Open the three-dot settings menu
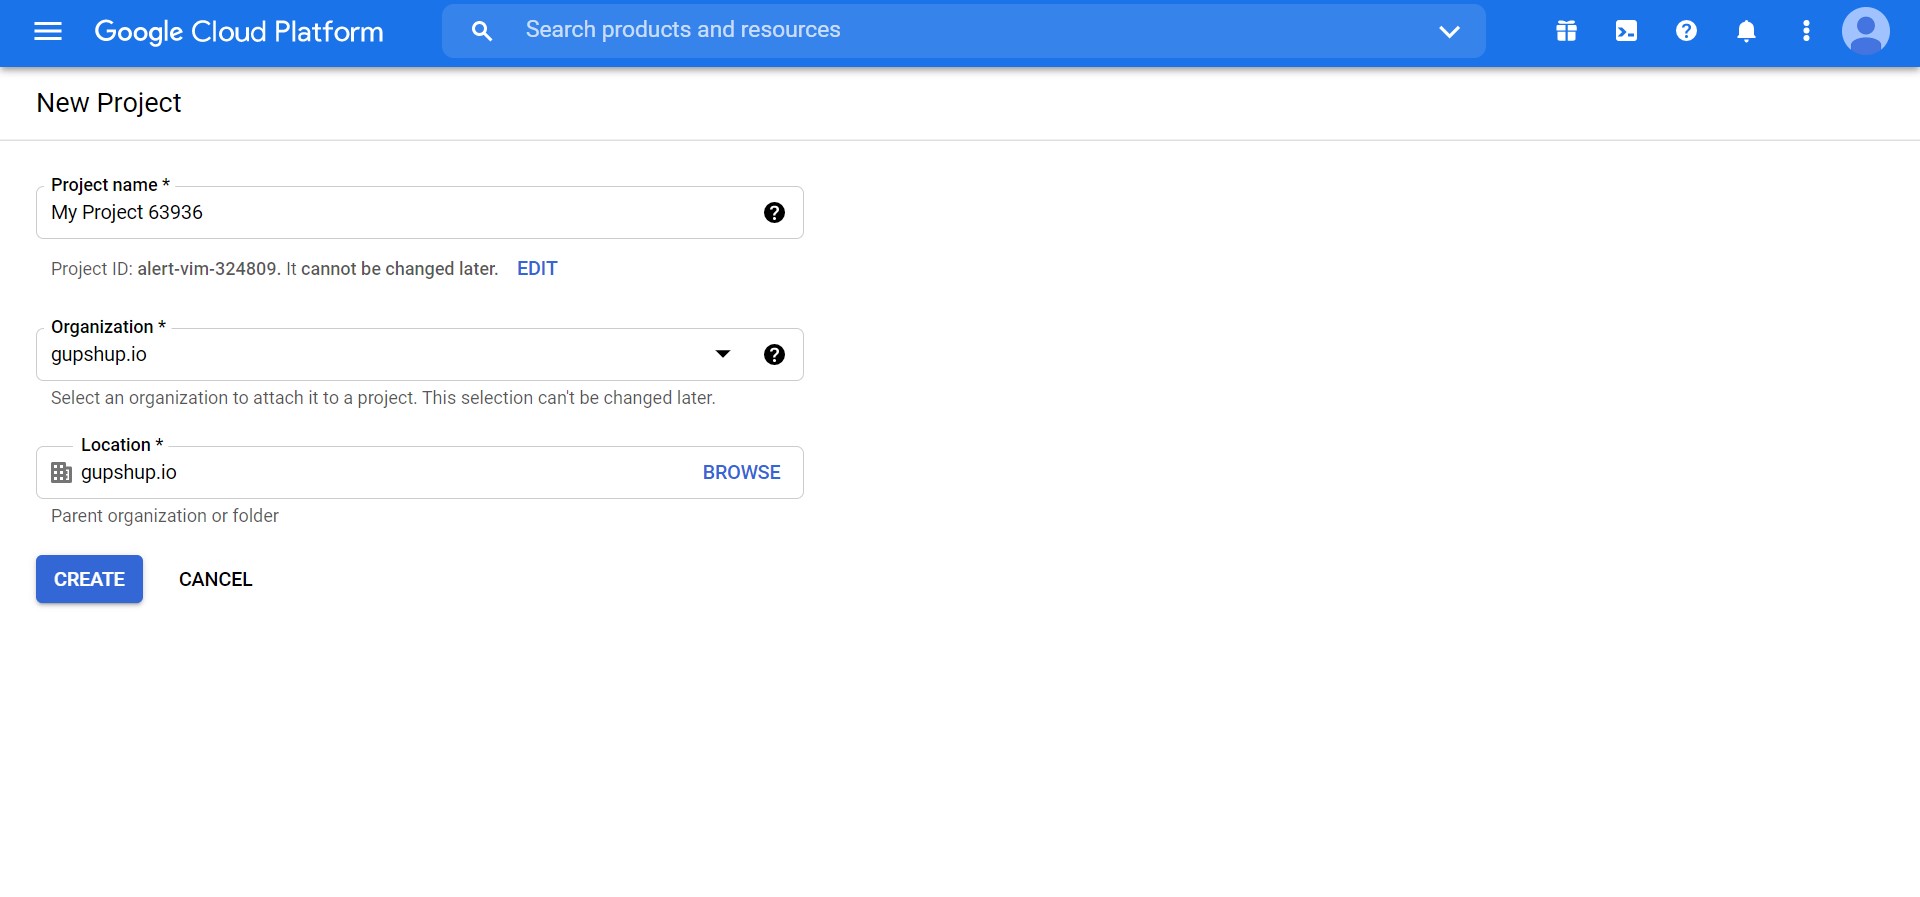The width and height of the screenshot is (1920, 897). 1806,31
